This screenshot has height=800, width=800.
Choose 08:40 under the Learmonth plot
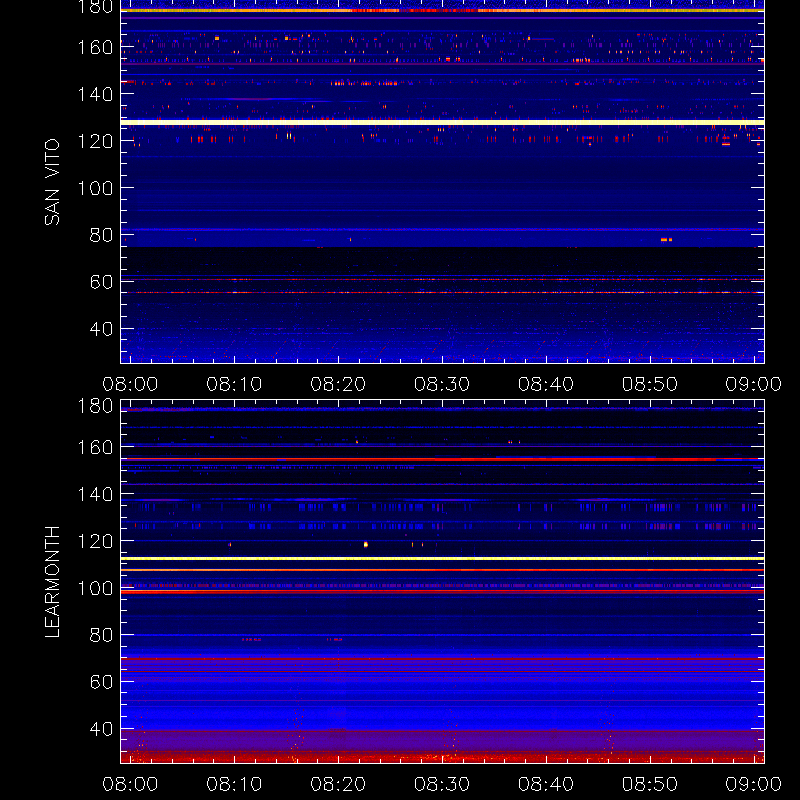[x=546, y=784]
